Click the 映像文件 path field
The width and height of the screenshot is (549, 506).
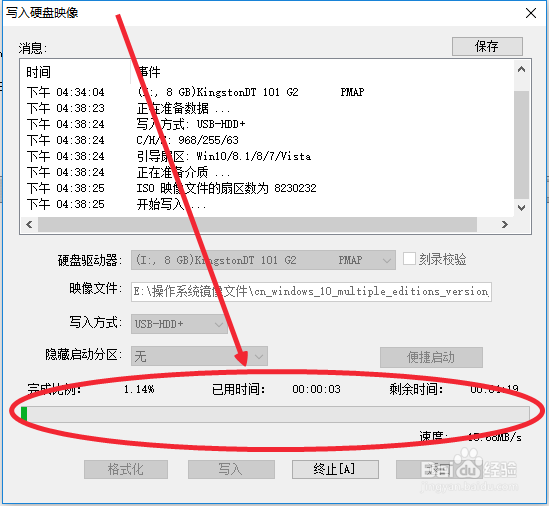pyautogui.click(x=311, y=292)
